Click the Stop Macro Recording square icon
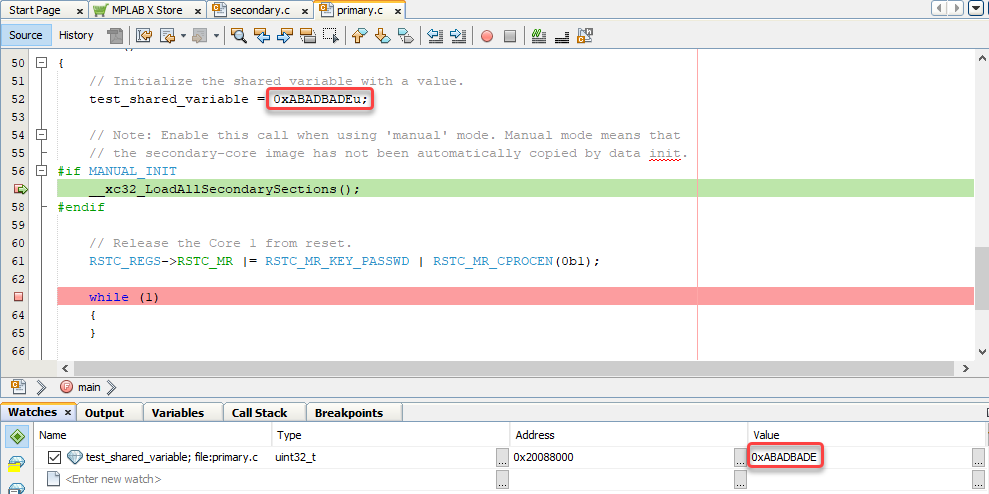The height and width of the screenshot is (494, 989). (x=509, y=36)
